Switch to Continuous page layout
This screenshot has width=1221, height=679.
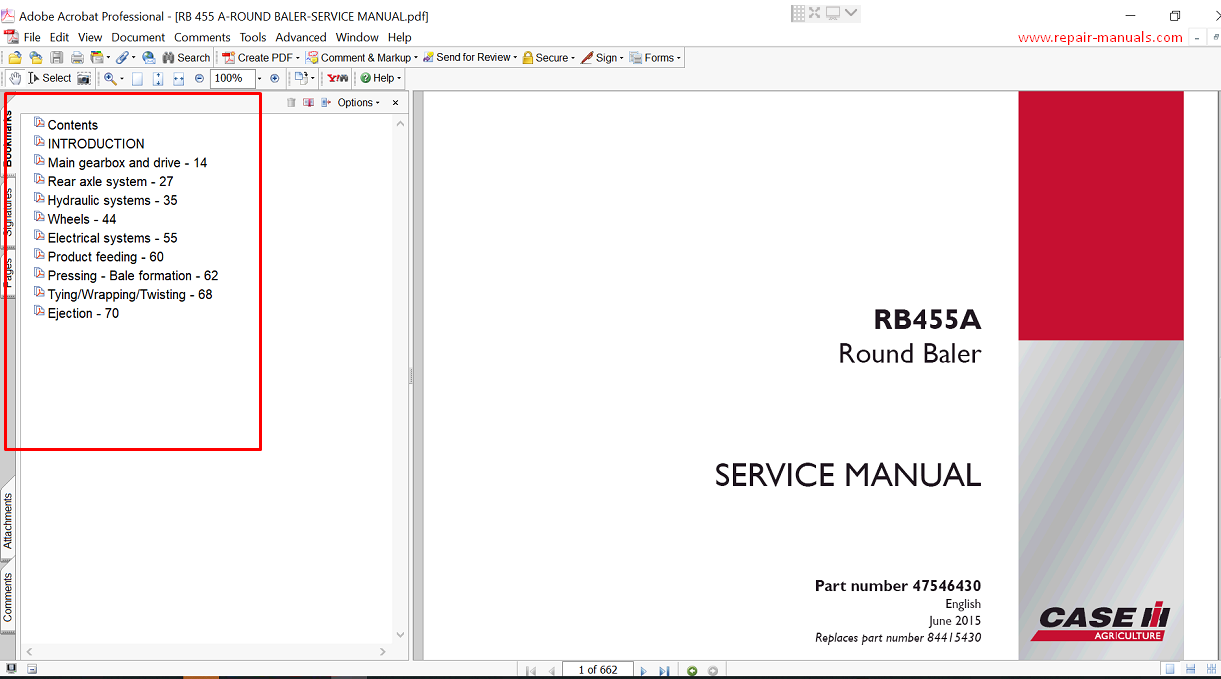point(1190,669)
